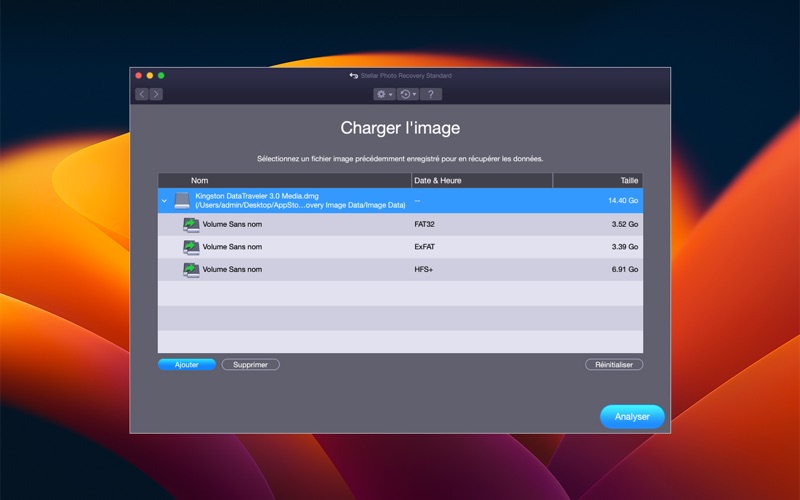
Task: Click the 6.91 Go size value
Action: click(x=625, y=269)
